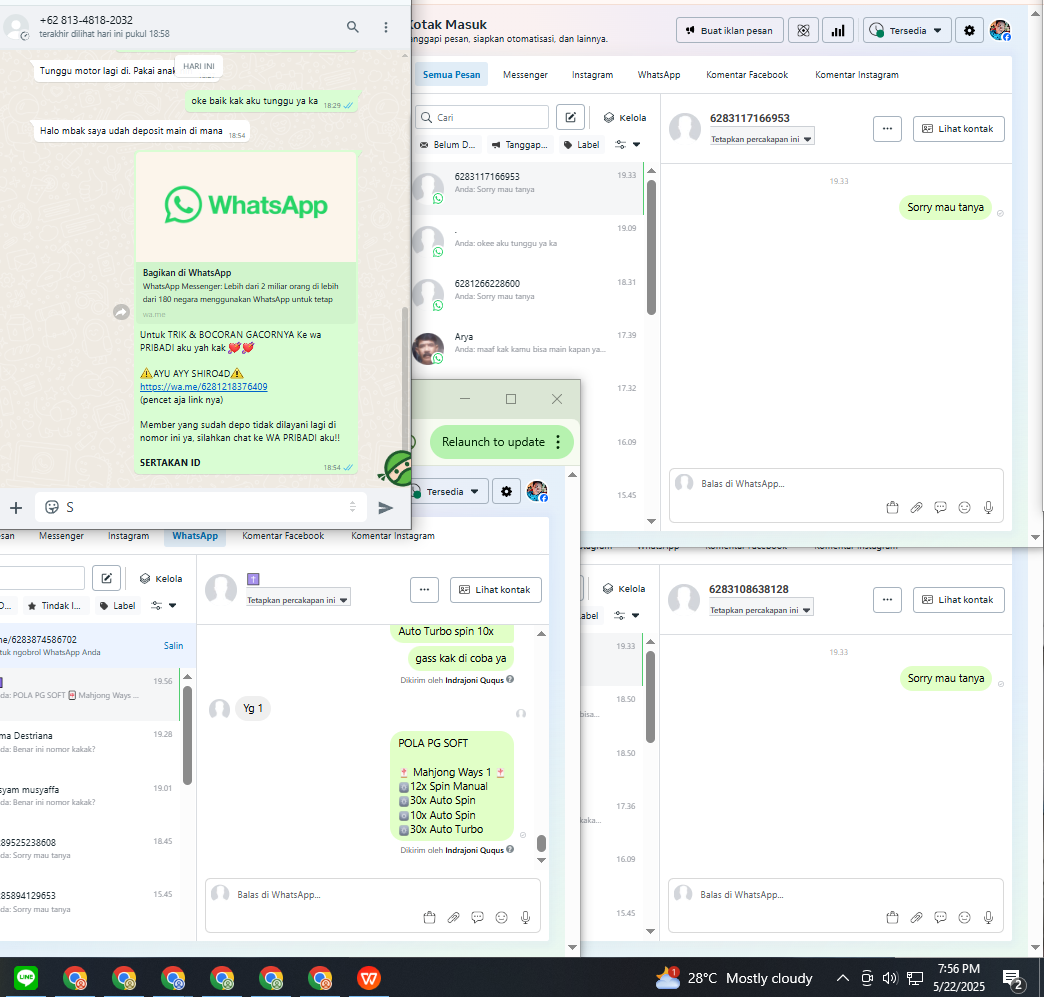Click the more options button for 6283117166953
The image size is (1044, 997).
(x=888, y=129)
